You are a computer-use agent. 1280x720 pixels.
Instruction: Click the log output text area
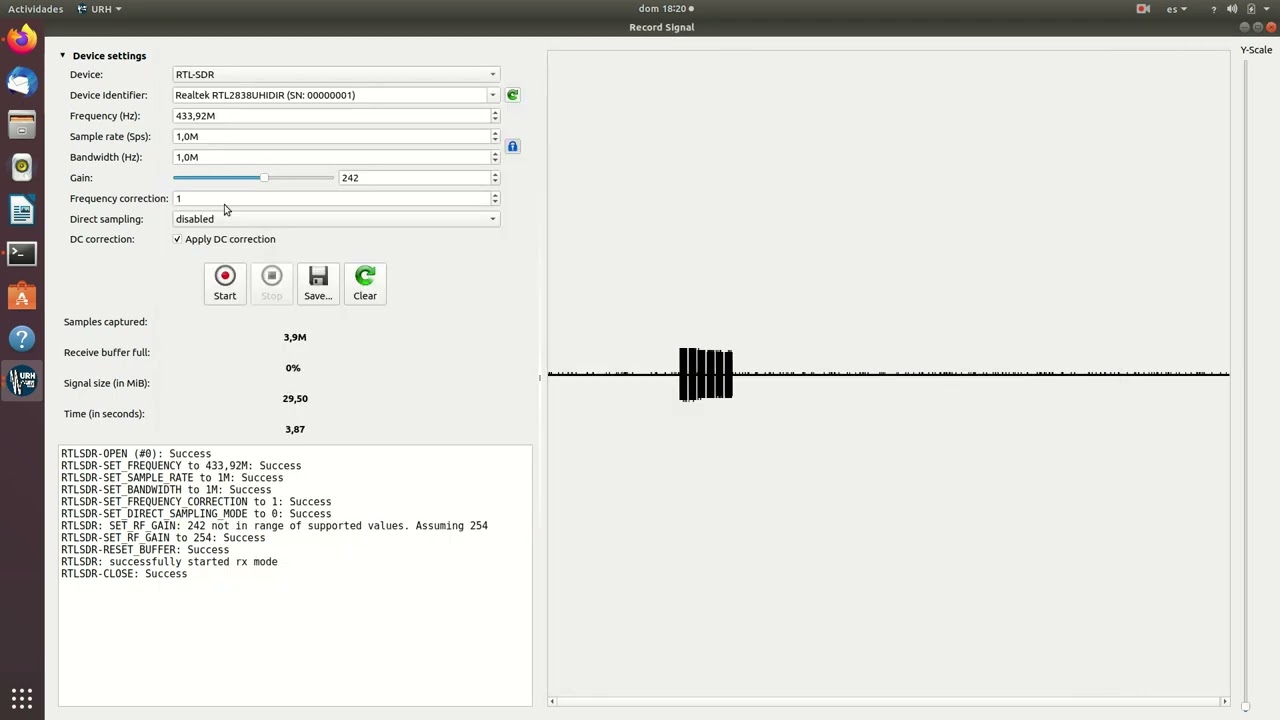point(295,575)
